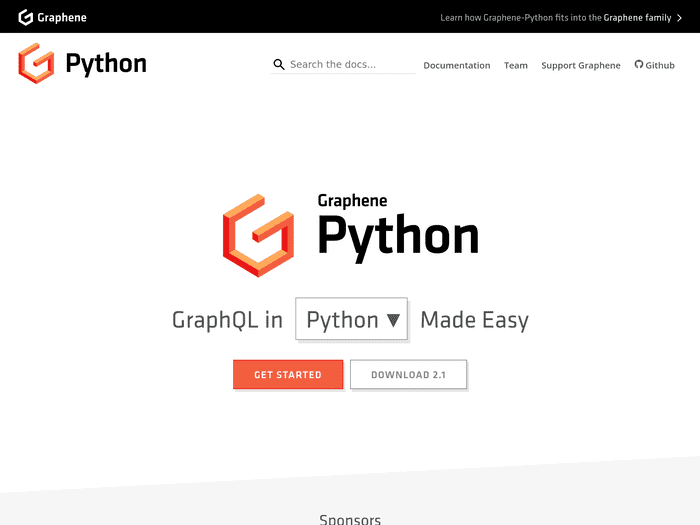Viewport: 700px width, 525px height.
Task: Click the Graphene wordmark in top bar
Action: pyautogui.click(x=62, y=18)
